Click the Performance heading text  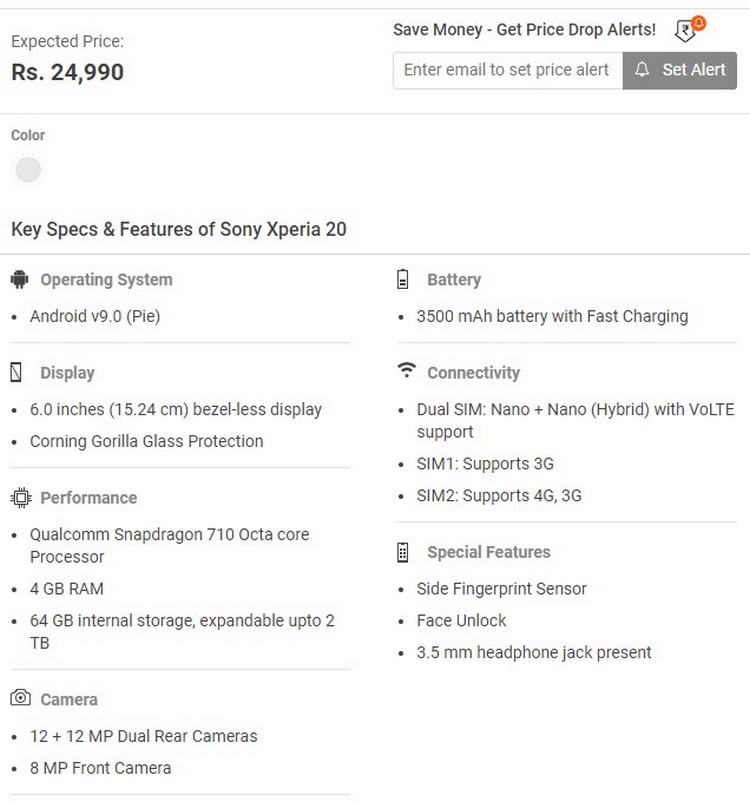(x=89, y=498)
